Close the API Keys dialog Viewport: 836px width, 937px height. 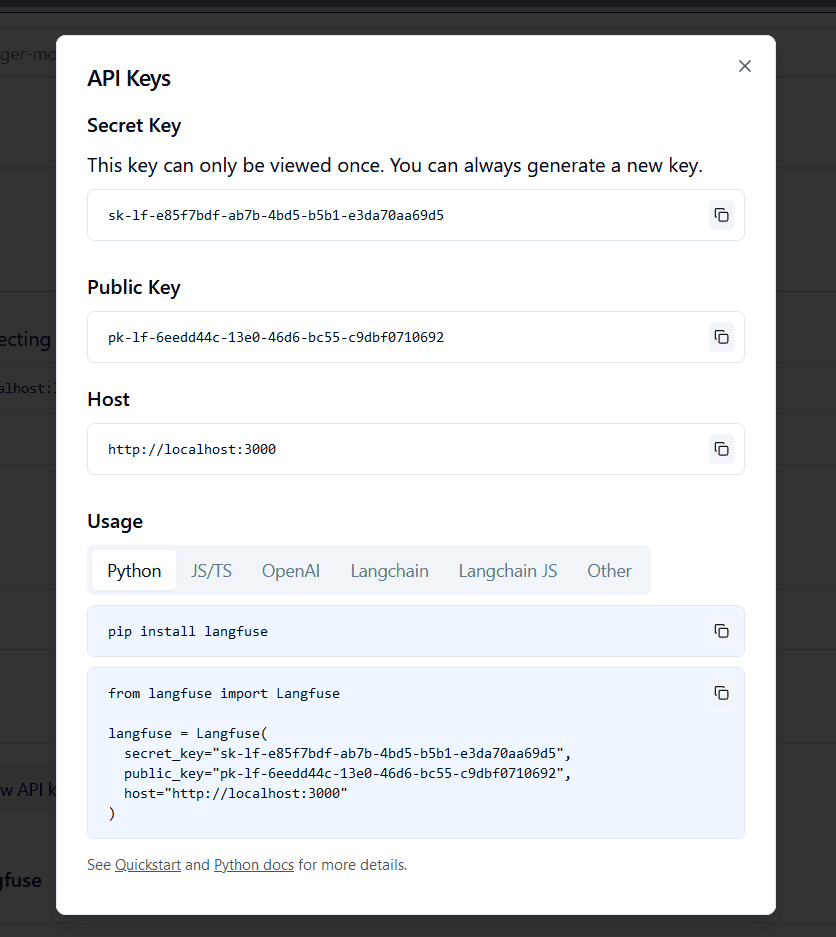click(745, 66)
